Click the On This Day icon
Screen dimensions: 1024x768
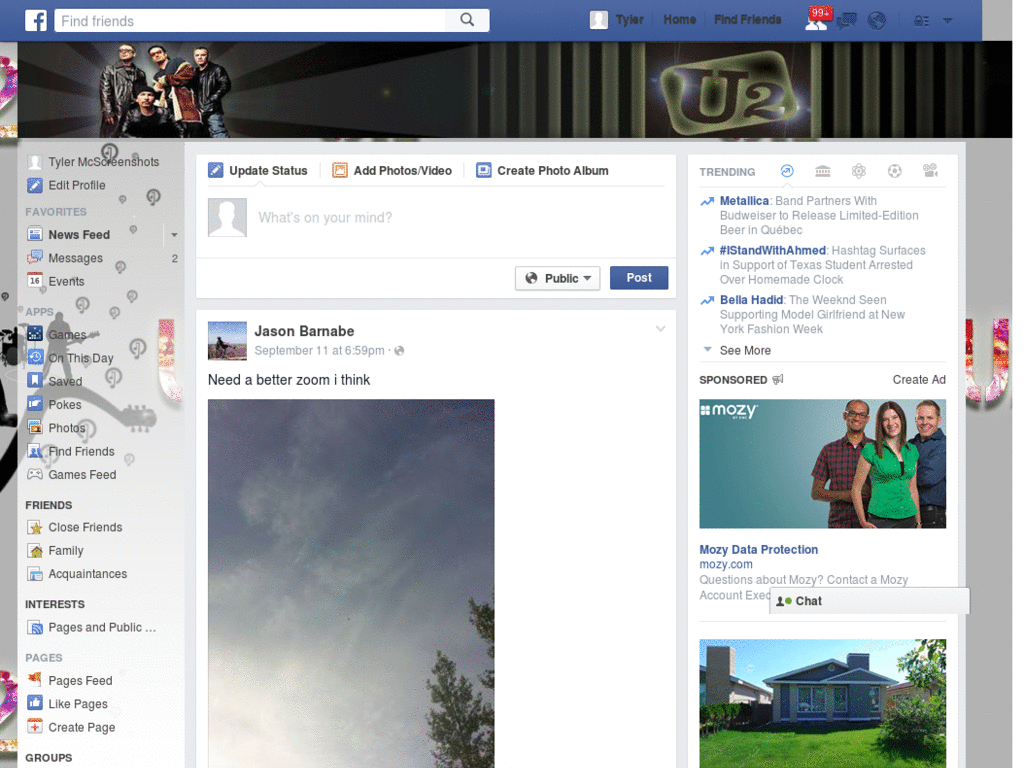tap(35, 358)
